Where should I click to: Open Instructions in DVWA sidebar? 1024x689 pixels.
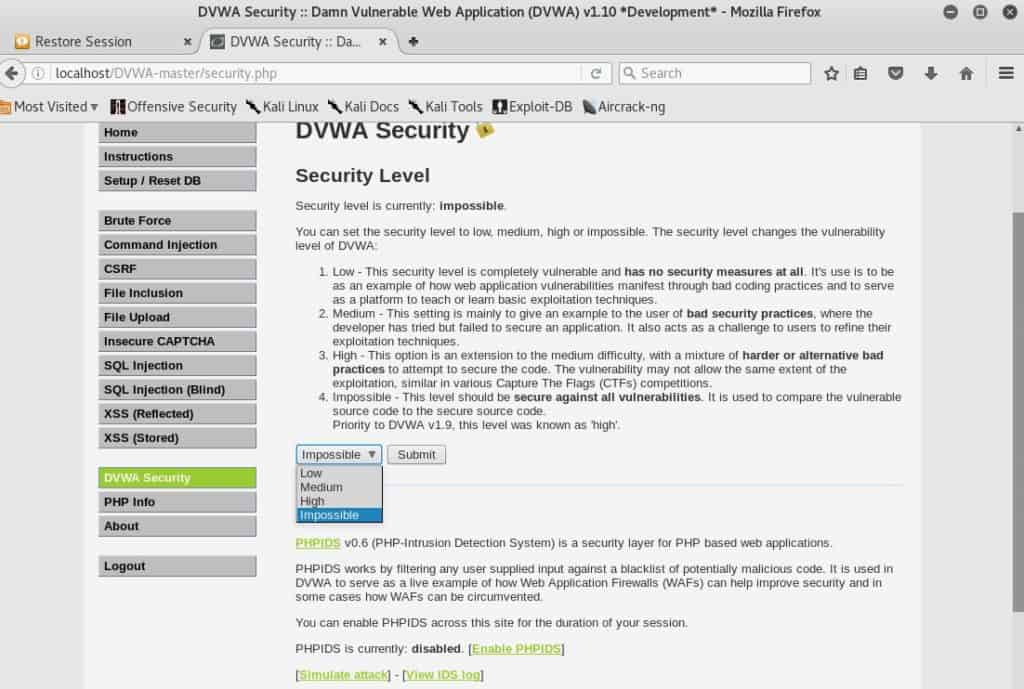[177, 156]
